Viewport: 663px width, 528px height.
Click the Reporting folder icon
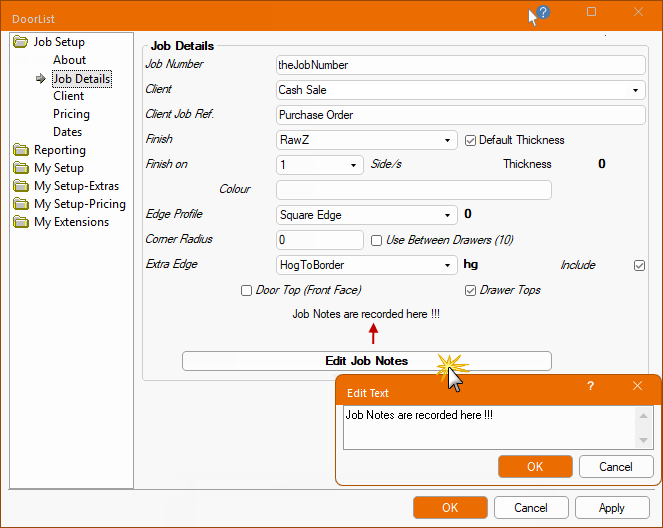[x=21, y=150]
